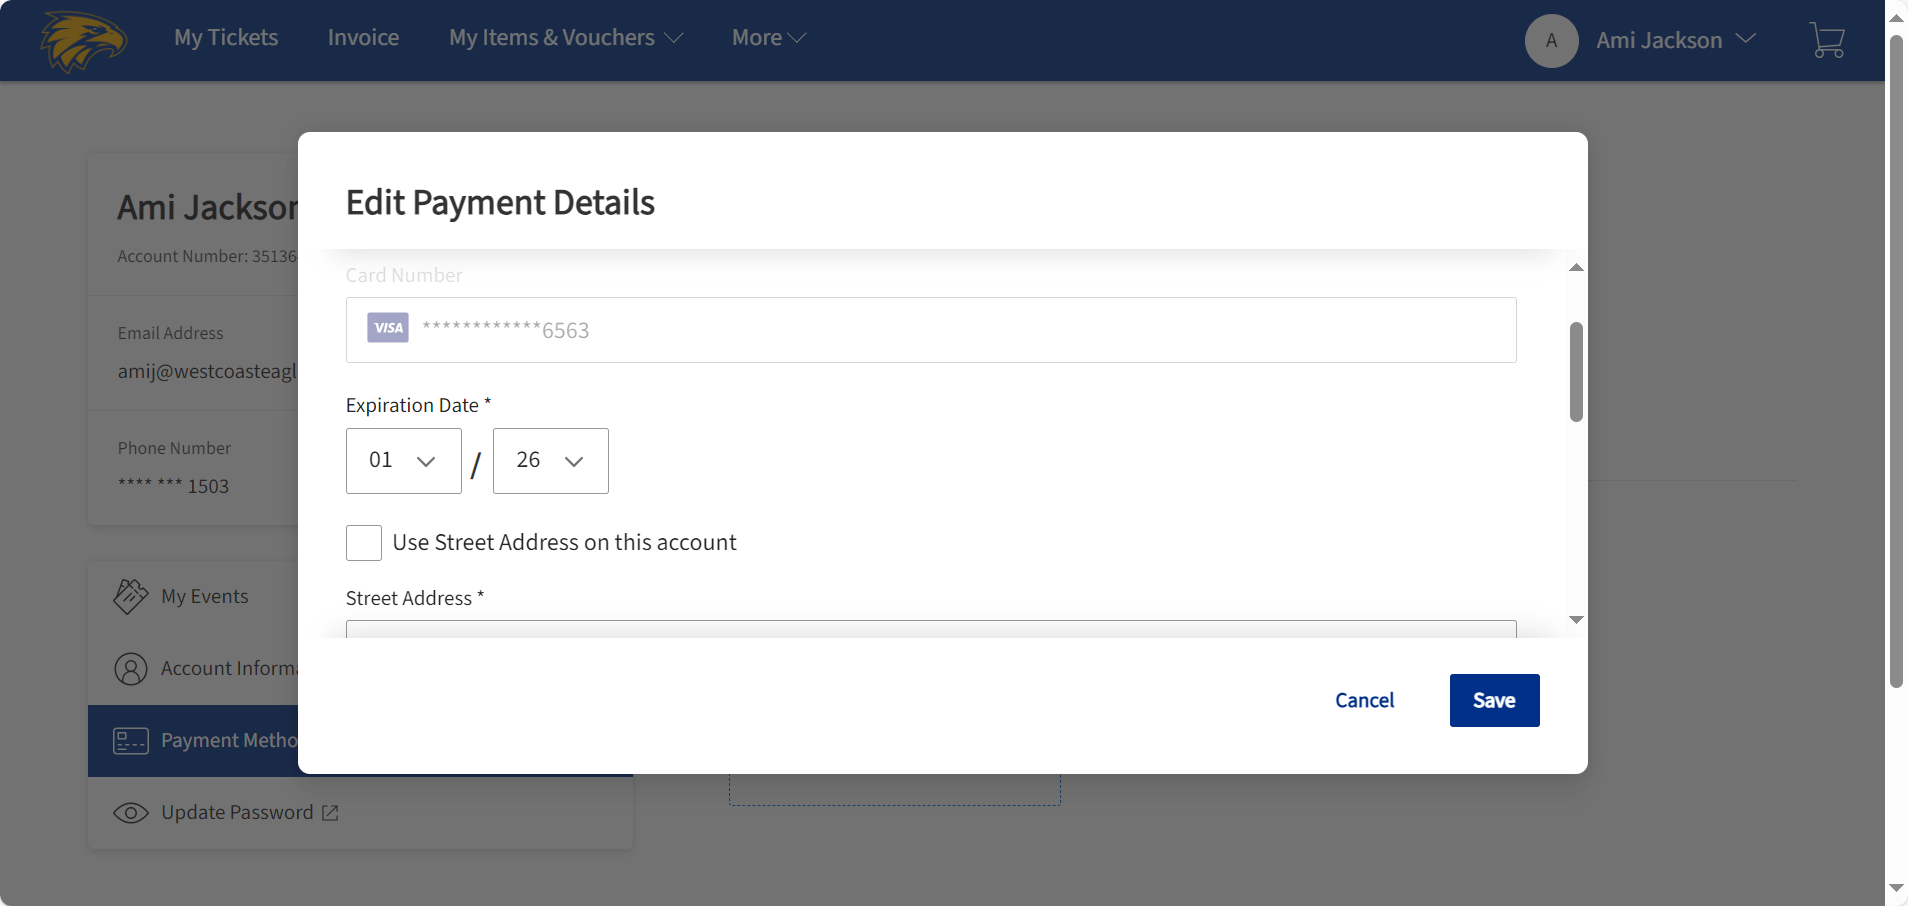This screenshot has width=1908, height=906.
Task: Select the My Tickets menu item
Action: coord(226,37)
